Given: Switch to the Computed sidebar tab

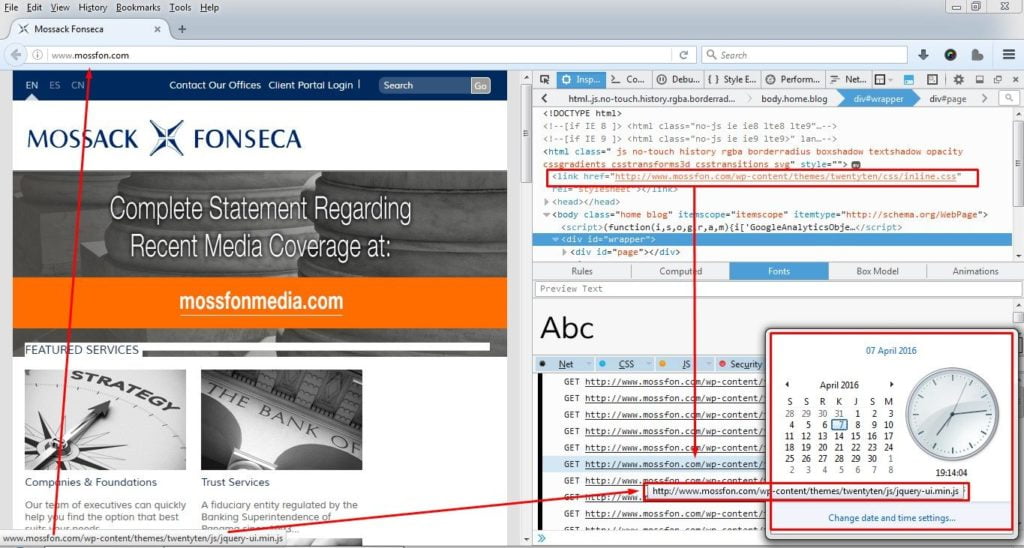Looking at the screenshot, I should pos(680,271).
